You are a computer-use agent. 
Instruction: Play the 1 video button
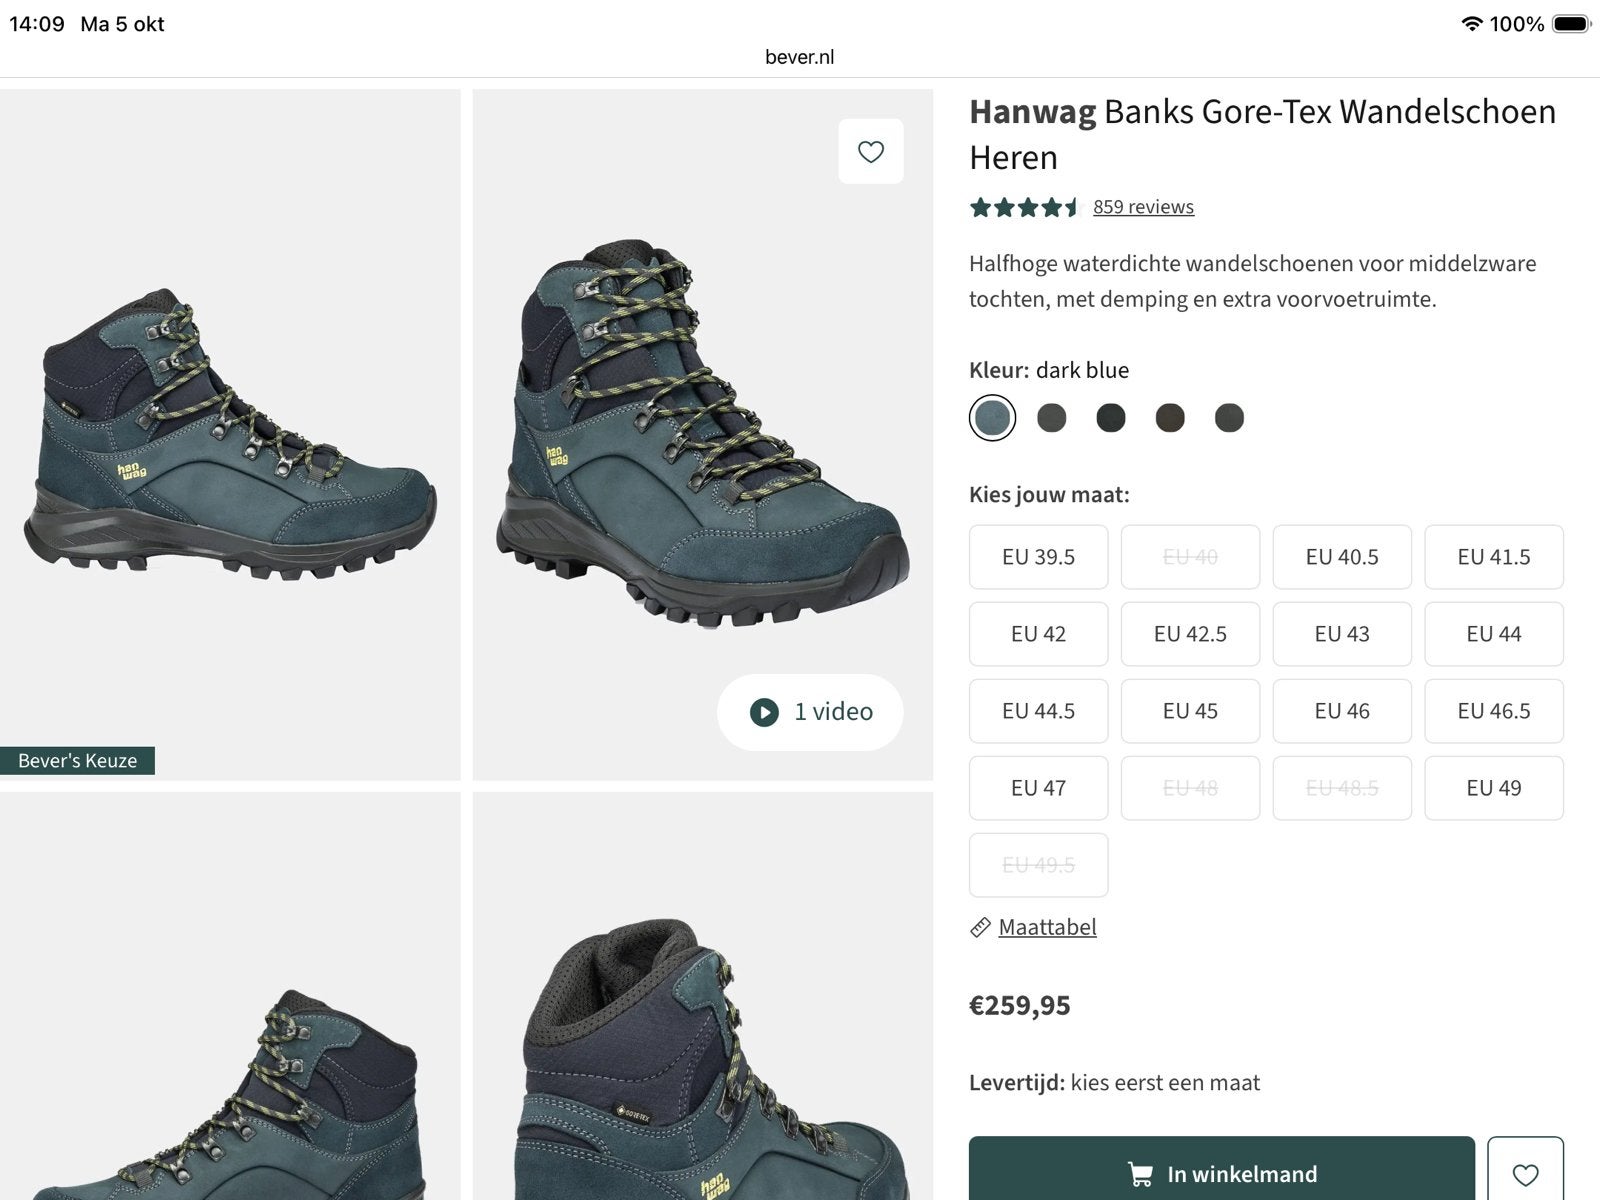(810, 712)
